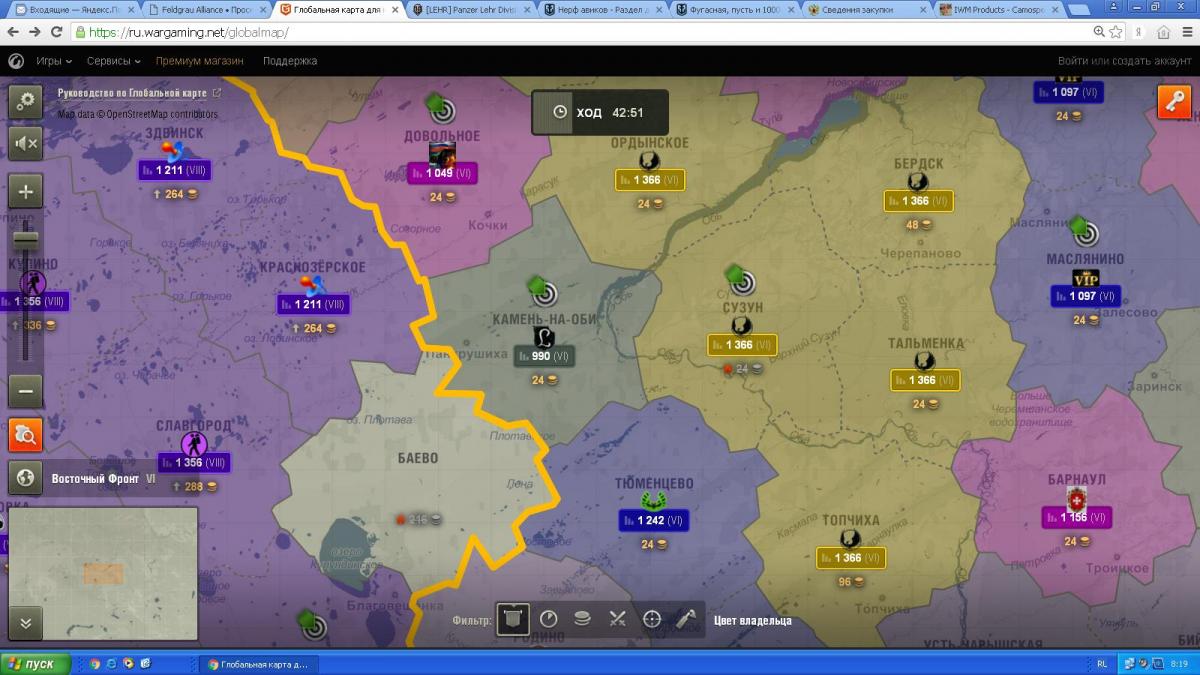This screenshot has height=675, width=1200.
Task: Click the orange key button
Action: pyautogui.click(x=1174, y=102)
